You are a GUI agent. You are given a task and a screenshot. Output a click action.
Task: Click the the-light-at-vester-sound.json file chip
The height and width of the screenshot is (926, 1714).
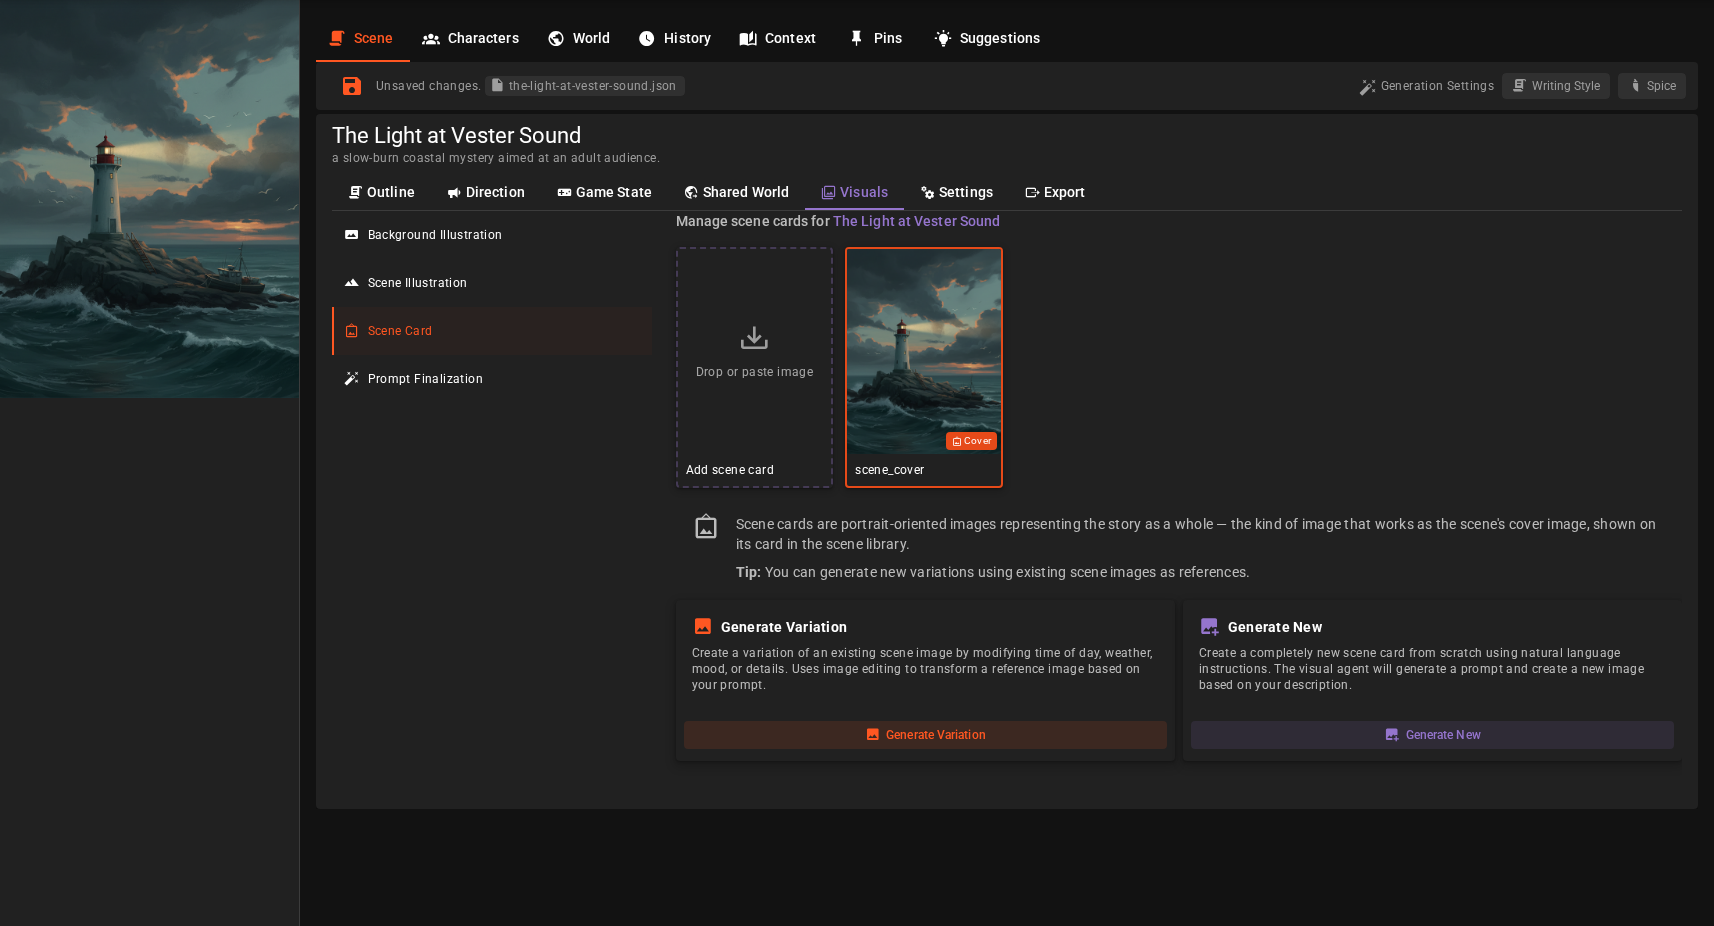[585, 86]
